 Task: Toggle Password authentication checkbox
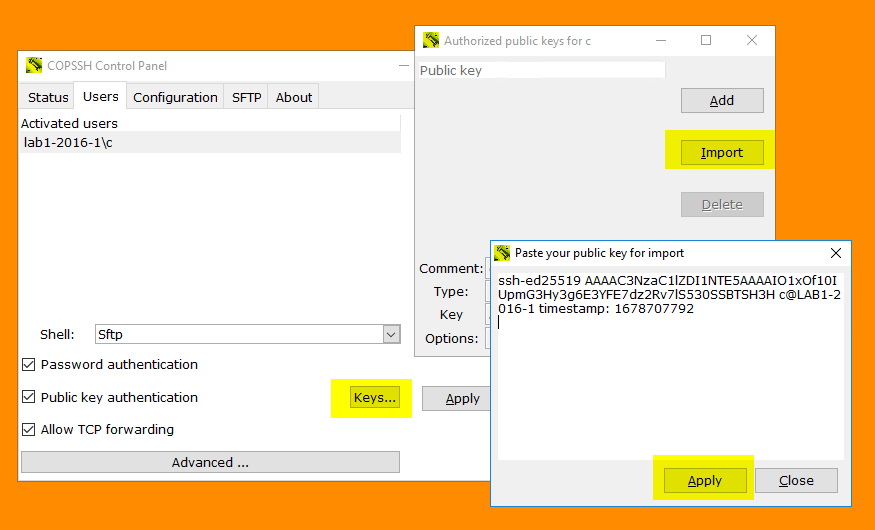pos(28,365)
